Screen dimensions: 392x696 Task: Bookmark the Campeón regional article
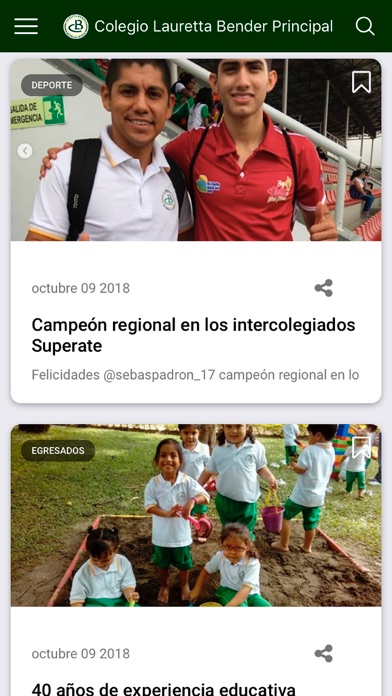tap(361, 82)
